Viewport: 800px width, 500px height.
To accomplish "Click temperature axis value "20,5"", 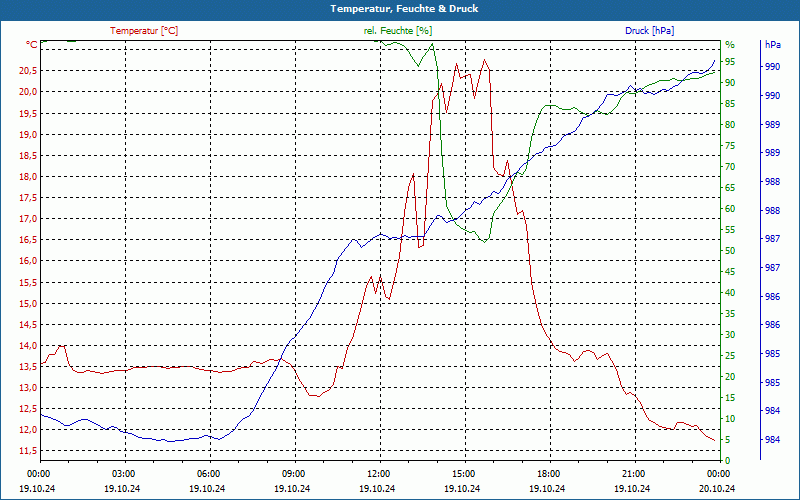I will coord(28,71).
